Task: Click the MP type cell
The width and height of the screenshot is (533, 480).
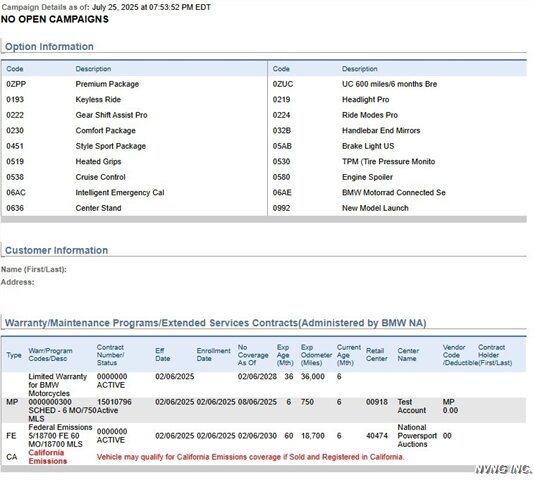Action: click(x=12, y=402)
